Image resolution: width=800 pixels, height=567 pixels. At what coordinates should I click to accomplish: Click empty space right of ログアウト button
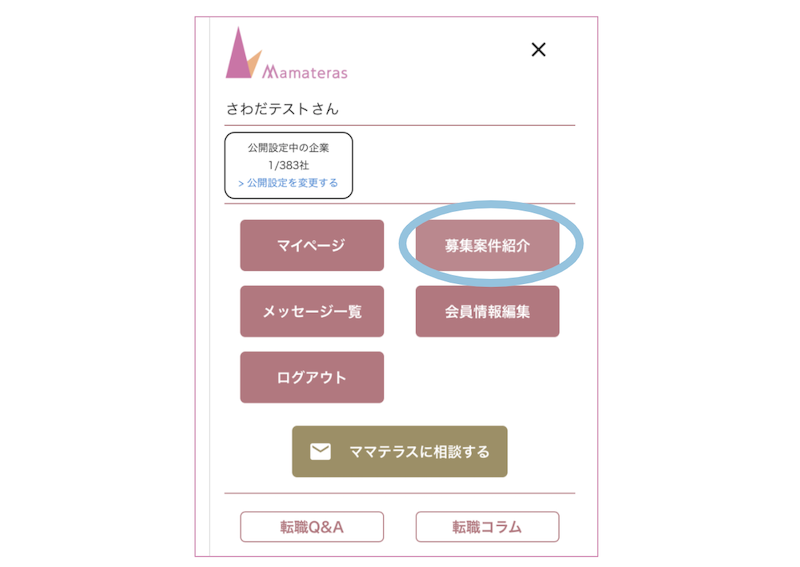click(487, 377)
